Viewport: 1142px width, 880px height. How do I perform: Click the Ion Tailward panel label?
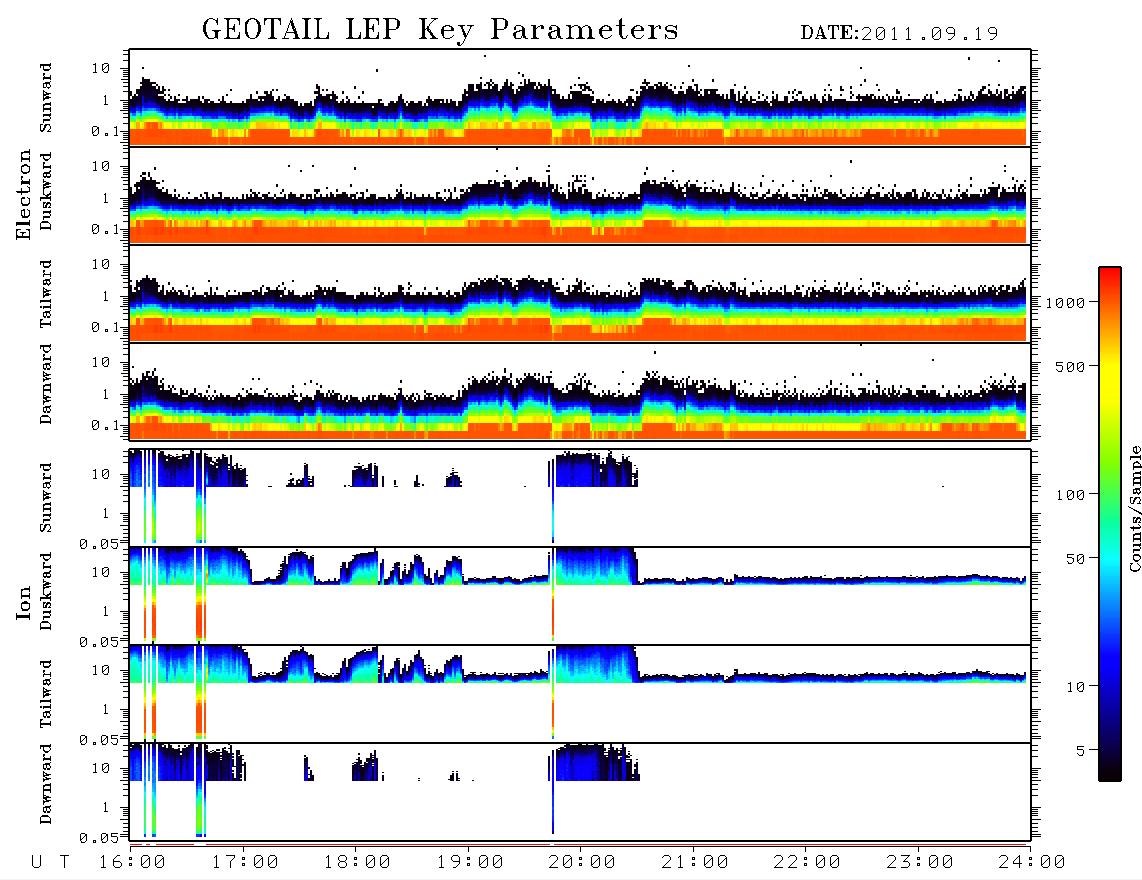click(x=46, y=694)
